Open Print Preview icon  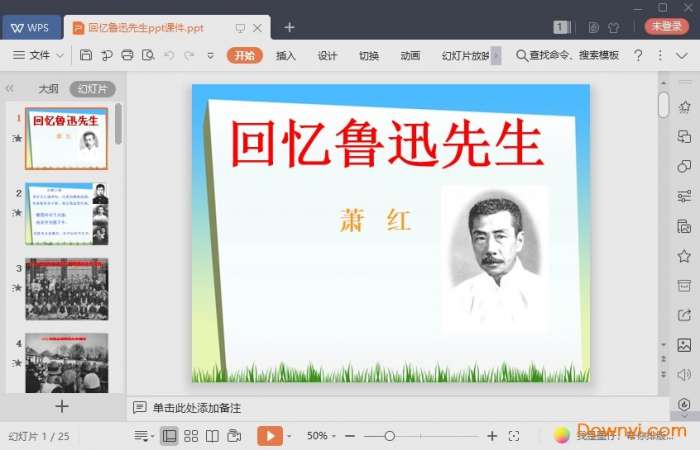[x=148, y=55]
